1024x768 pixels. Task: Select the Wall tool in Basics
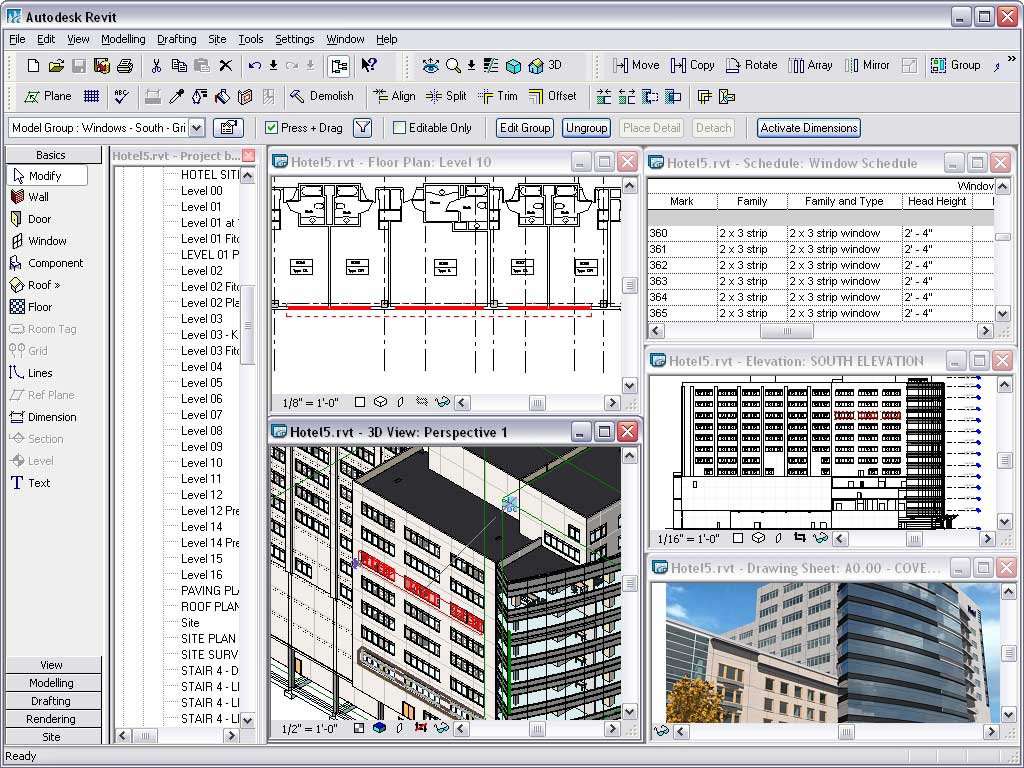point(30,197)
